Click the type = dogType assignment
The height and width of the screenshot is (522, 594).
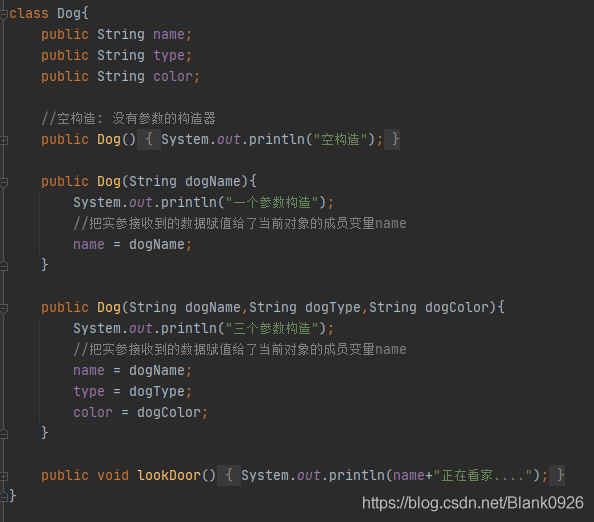[133, 391]
